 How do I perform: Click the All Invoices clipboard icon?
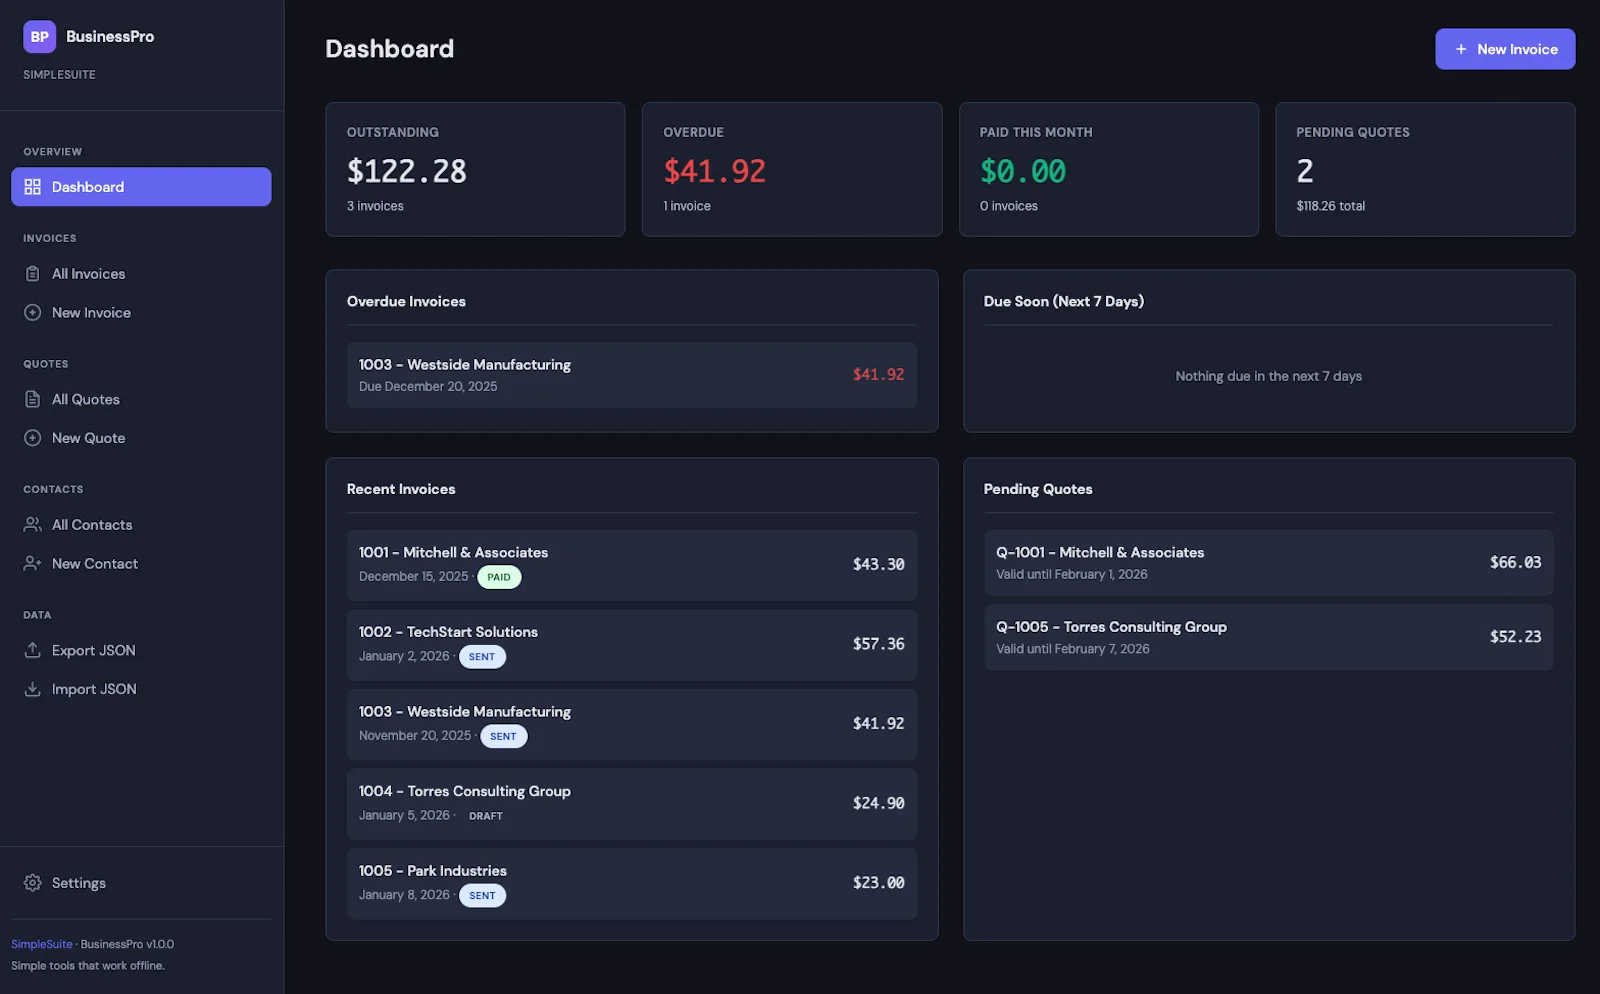point(32,273)
